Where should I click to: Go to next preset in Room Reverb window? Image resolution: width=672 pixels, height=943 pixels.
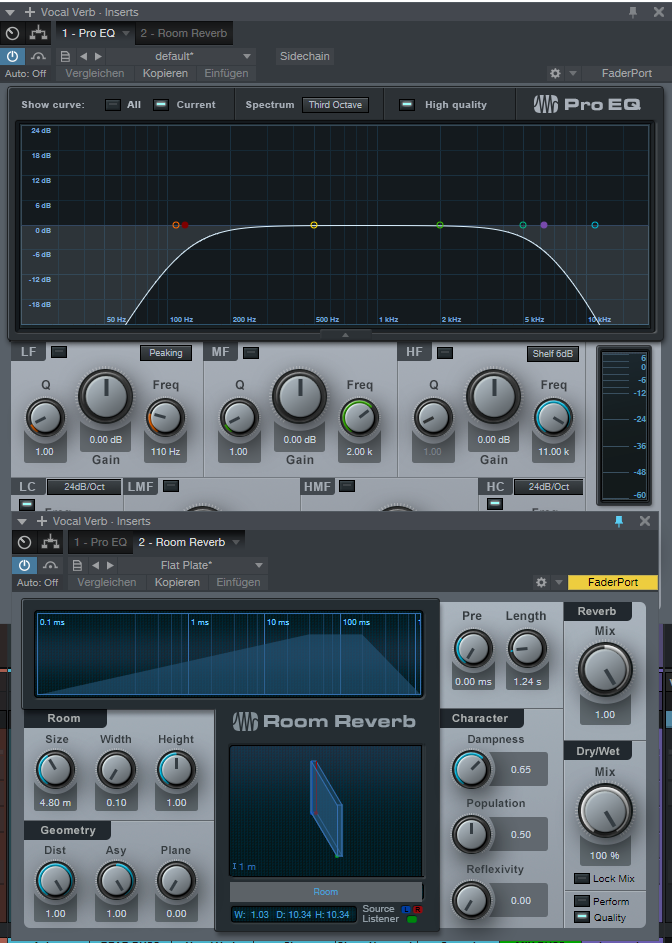[110, 565]
